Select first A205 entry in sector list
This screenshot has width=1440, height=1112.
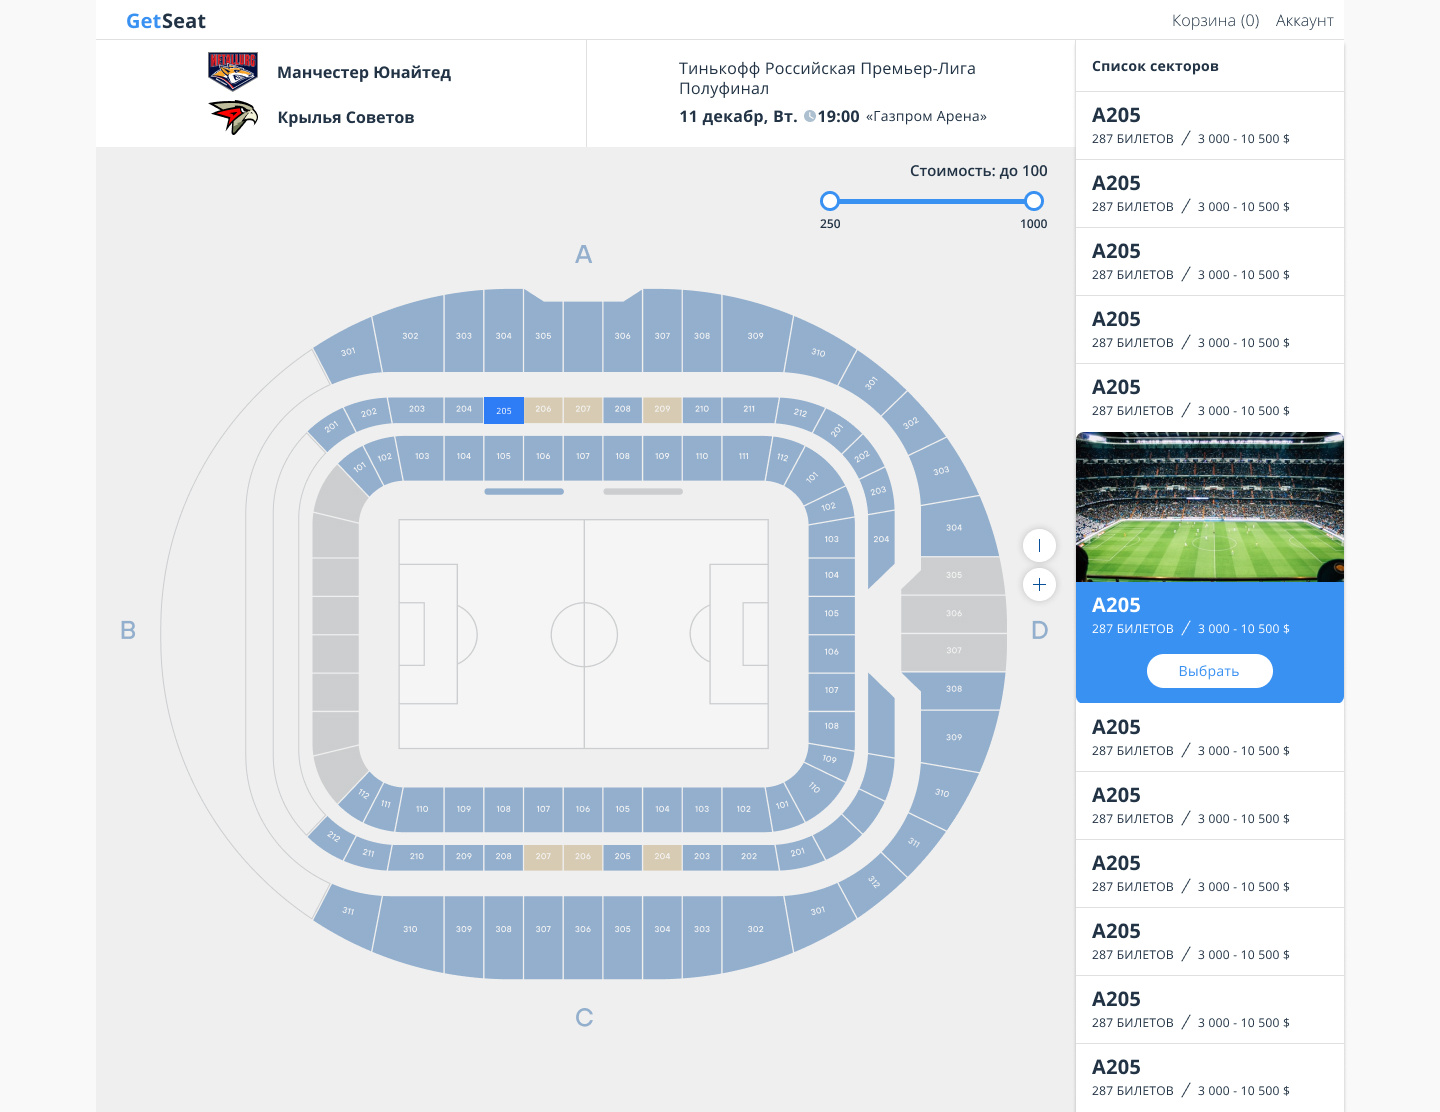[x=1210, y=126]
